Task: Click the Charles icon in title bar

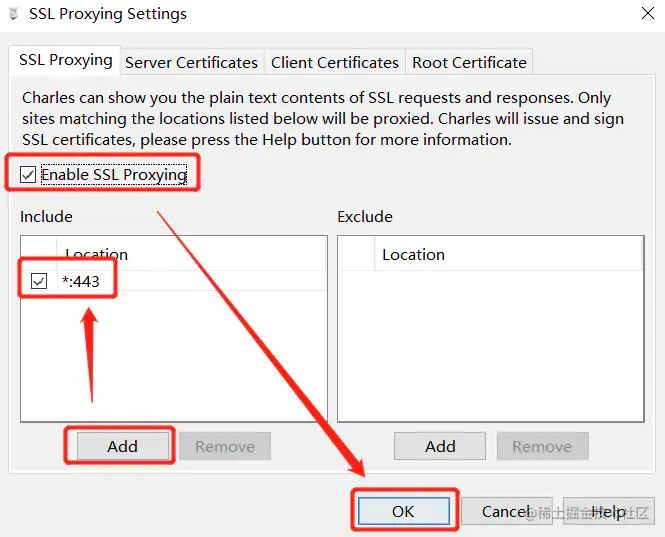Action: (14, 14)
